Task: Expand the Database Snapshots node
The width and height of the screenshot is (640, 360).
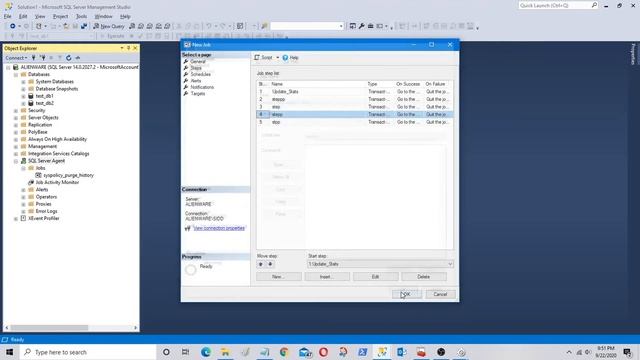Action: click(x=23, y=89)
